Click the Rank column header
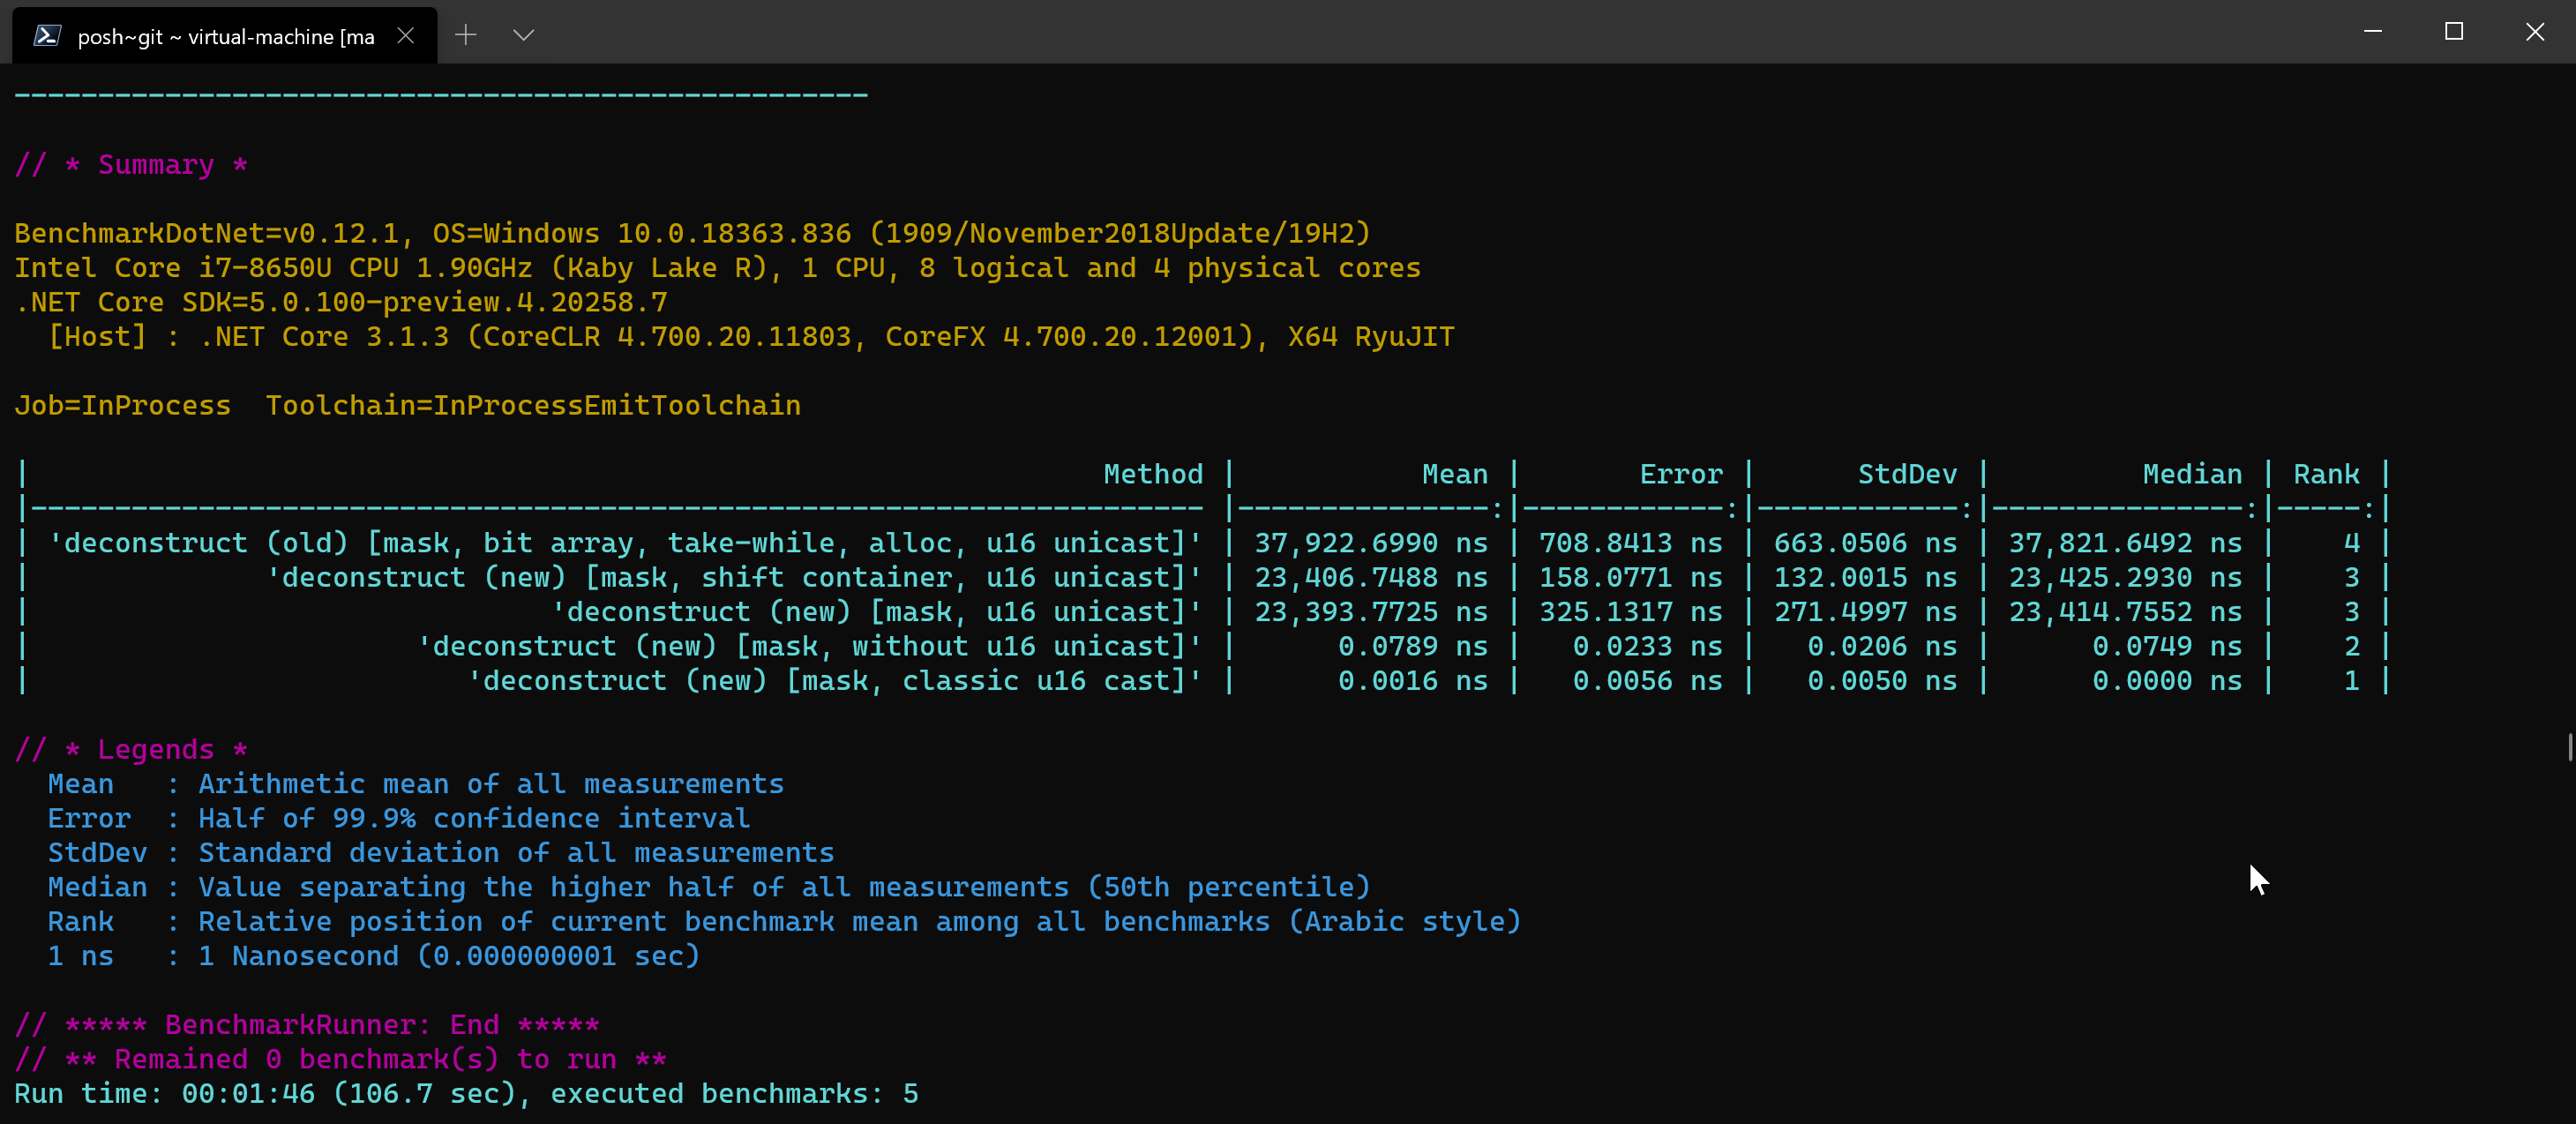 [x=2327, y=473]
